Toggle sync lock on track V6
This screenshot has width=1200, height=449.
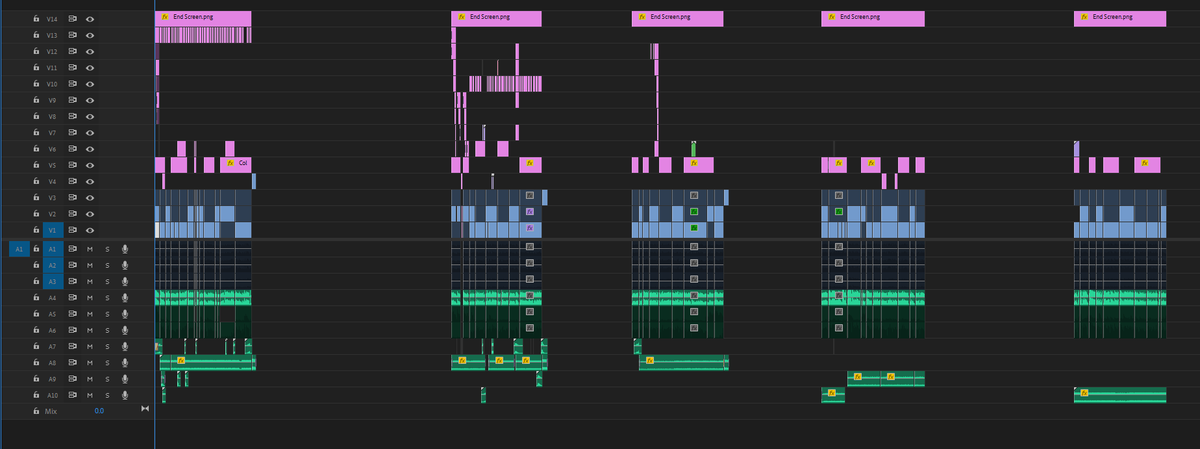coord(73,149)
